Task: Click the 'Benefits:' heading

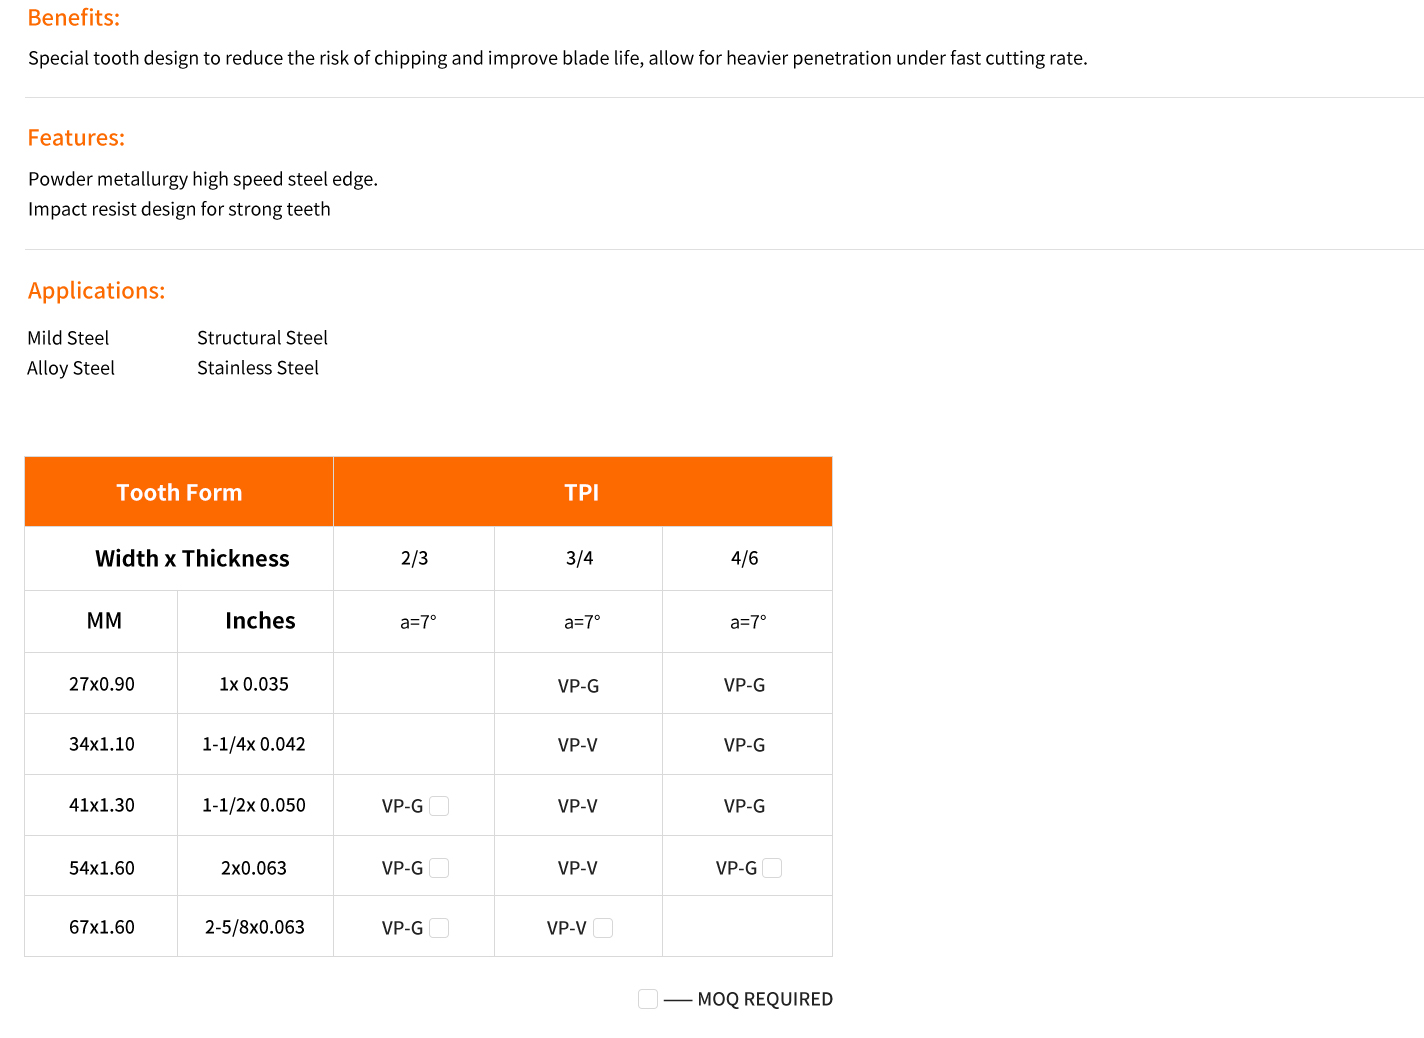Action: pyautogui.click(x=74, y=18)
